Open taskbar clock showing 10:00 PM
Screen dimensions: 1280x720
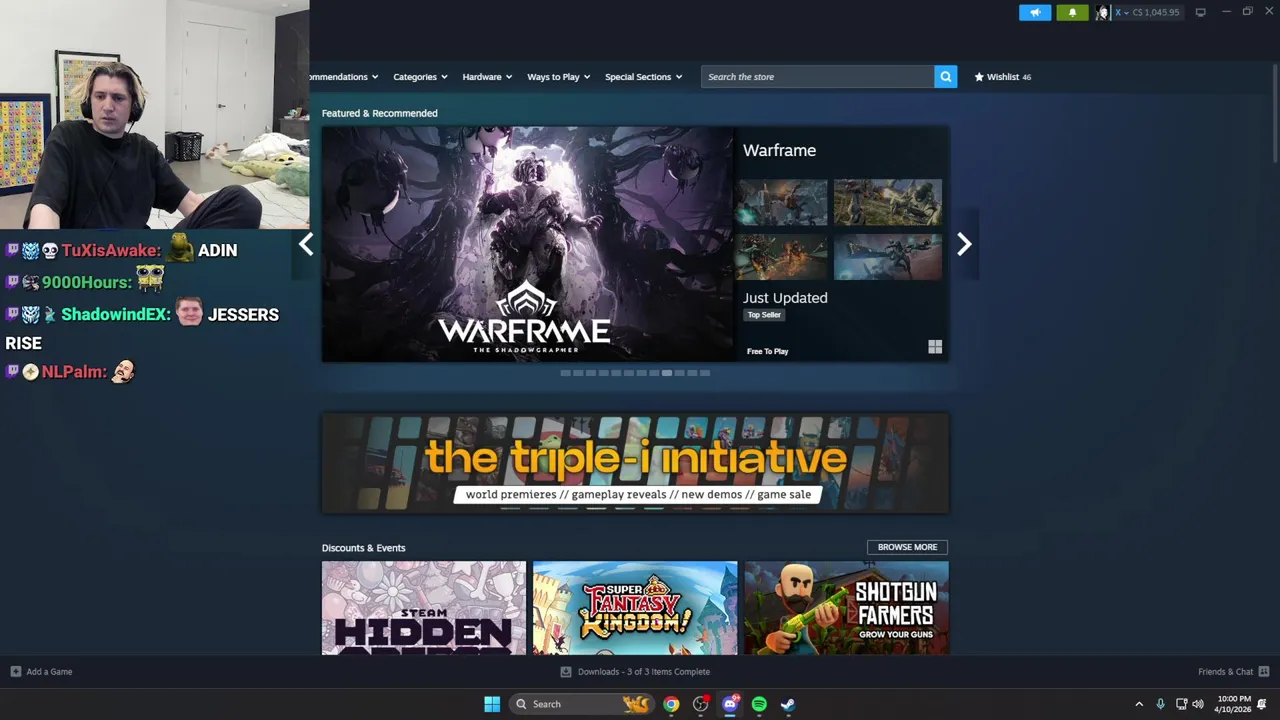click(x=1233, y=704)
